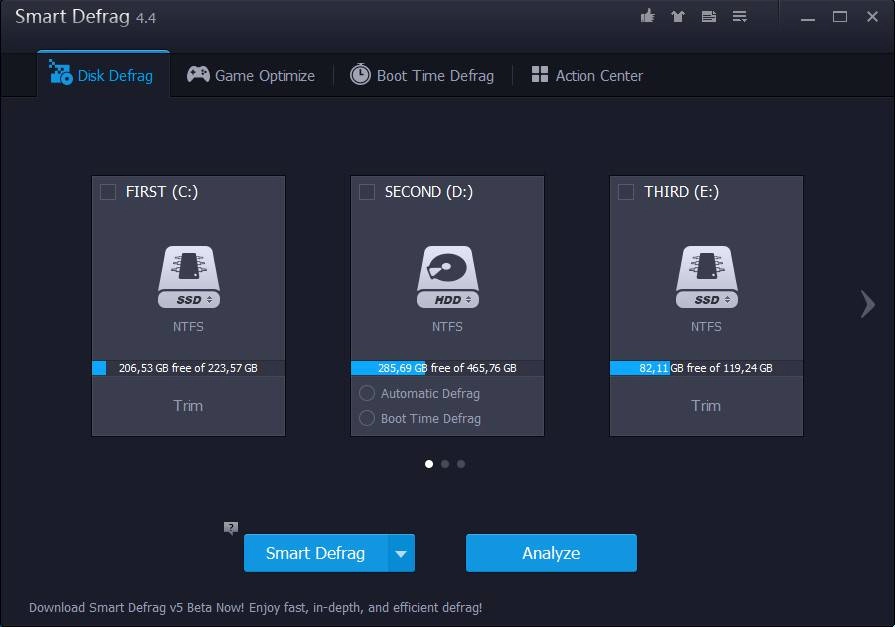The height and width of the screenshot is (627, 895).
Task: Click the gamepad icon of Game Optimize
Action: point(198,74)
